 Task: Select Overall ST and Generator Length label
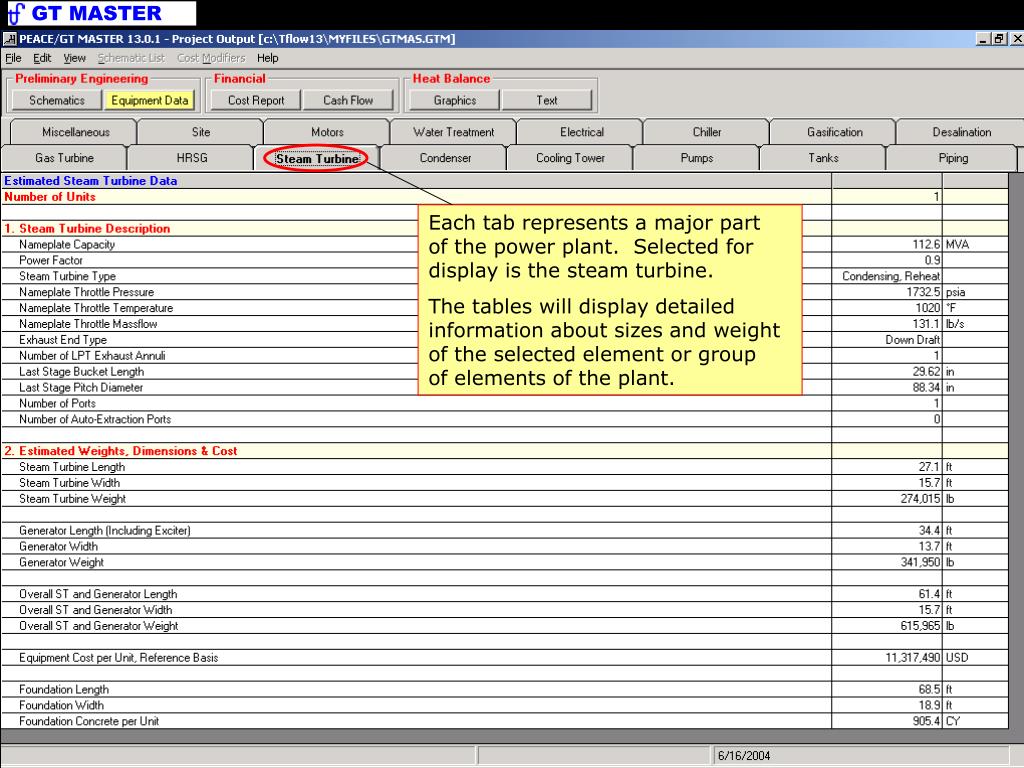pyautogui.click(x=98, y=594)
